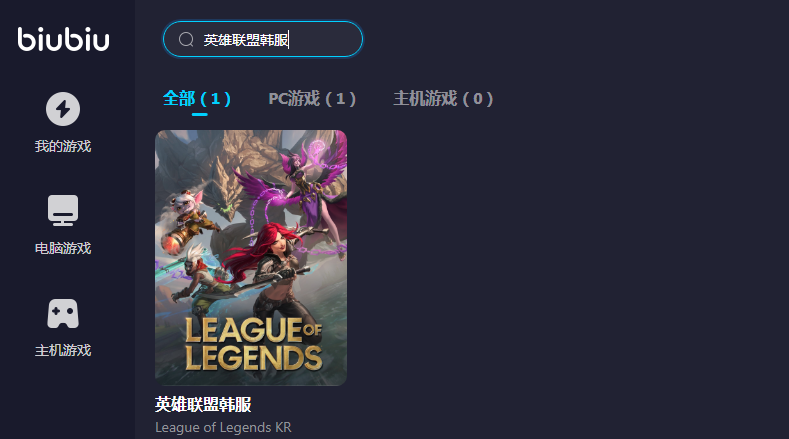Click the biubiu logo

pyautogui.click(x=63, y=39)
